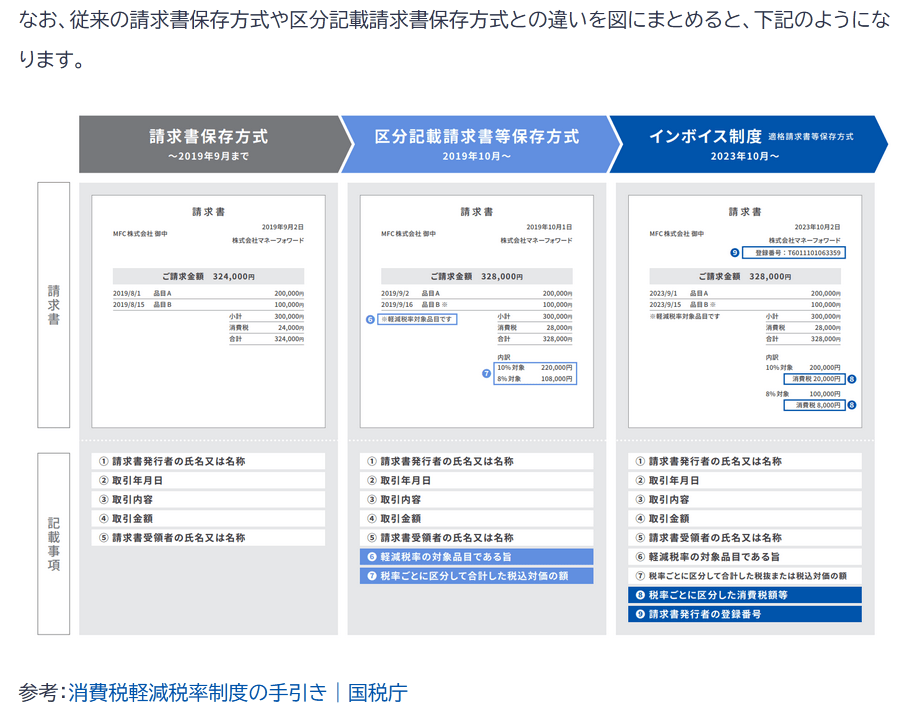Click badge 7 beside 10%対象 breakdown box
Viewport: 914px width, 712px height.
487,373
